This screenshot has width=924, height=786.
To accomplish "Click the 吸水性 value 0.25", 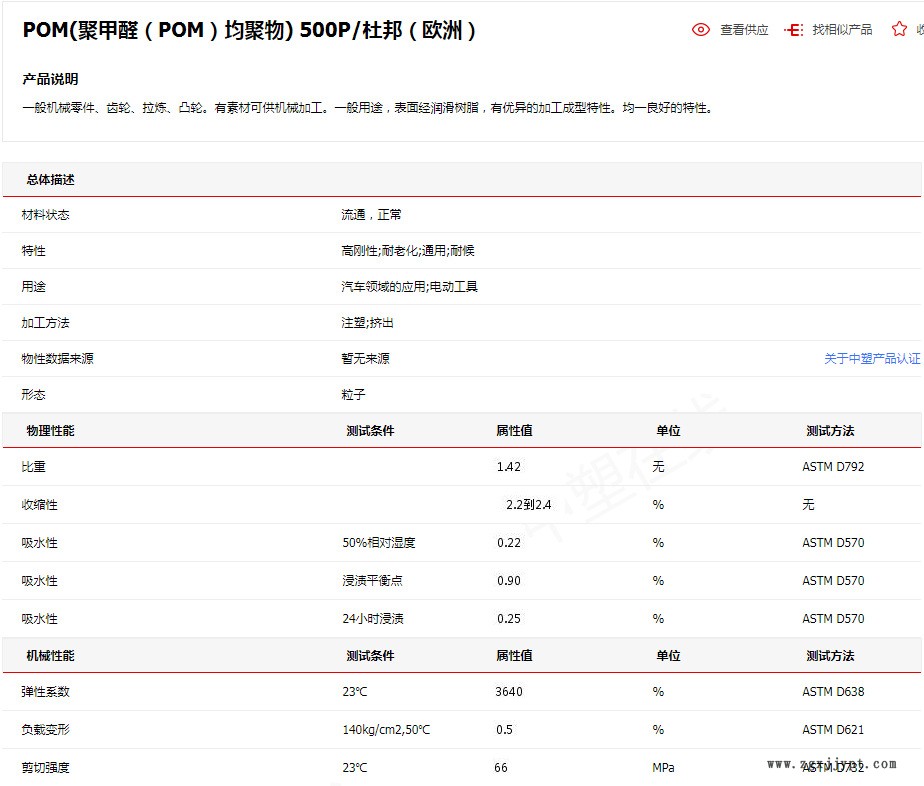I will click(x=509, y=619).
